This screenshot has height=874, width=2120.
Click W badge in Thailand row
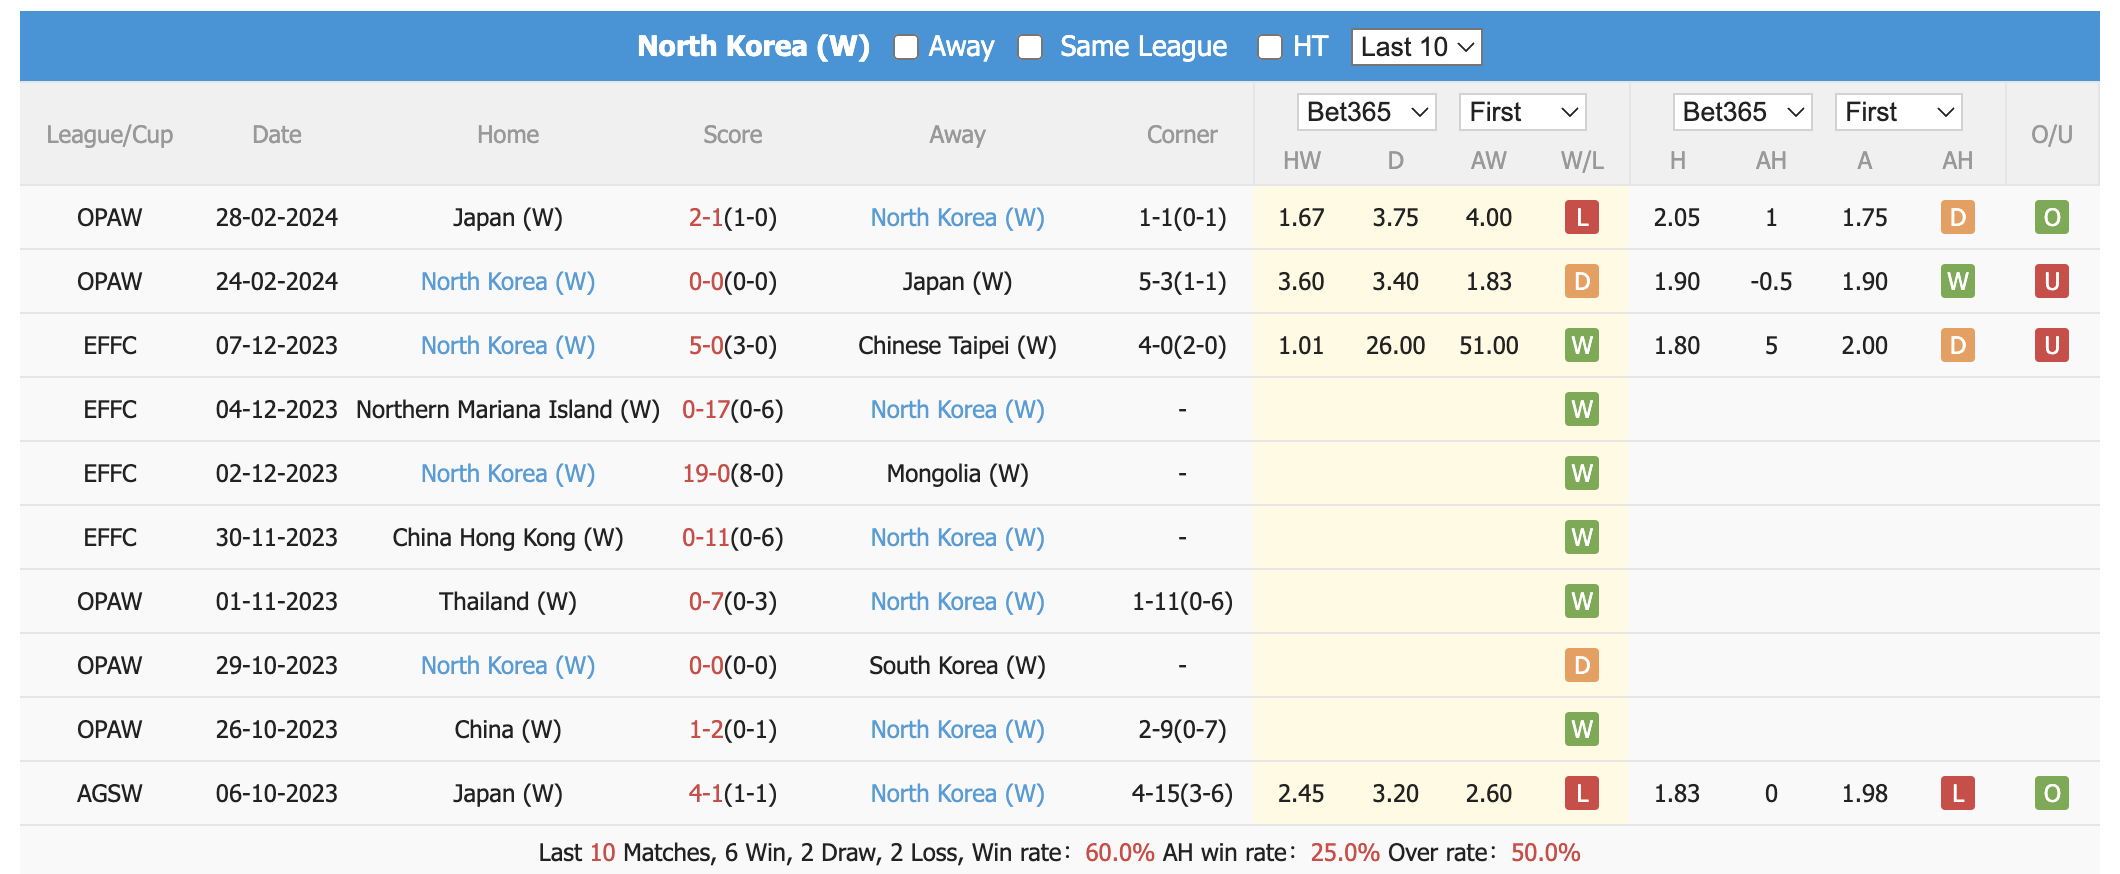(1582, 601)
